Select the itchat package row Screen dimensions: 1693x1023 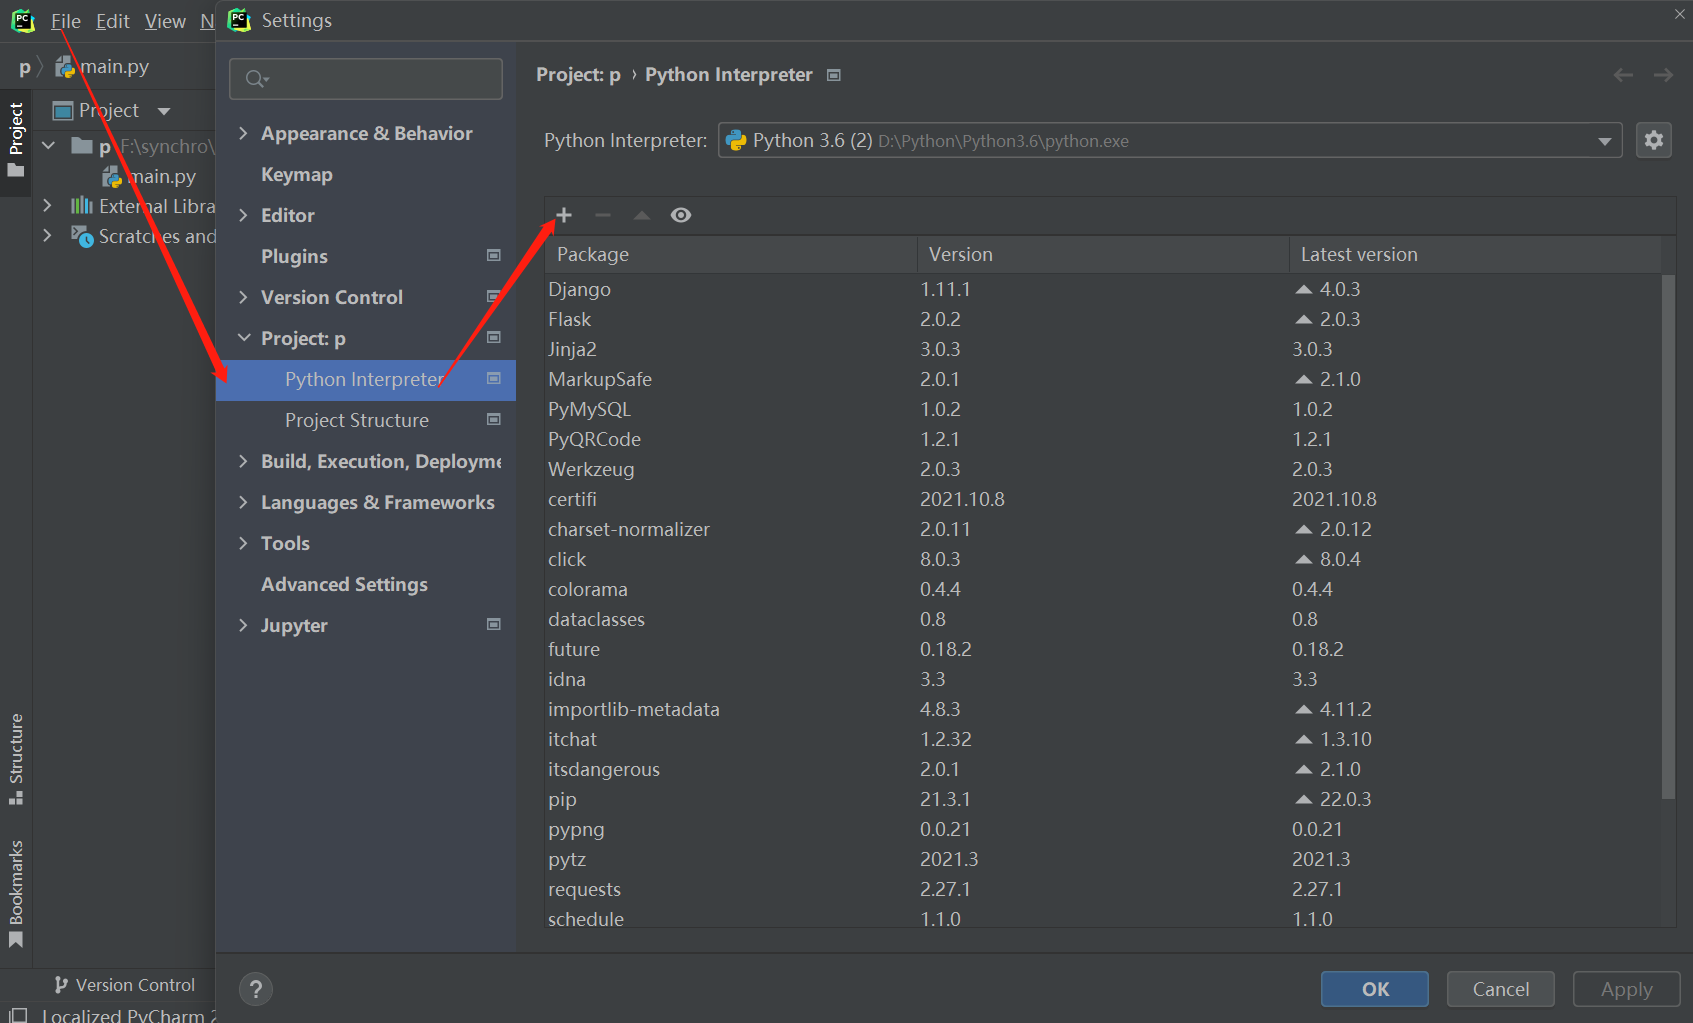1103,739
